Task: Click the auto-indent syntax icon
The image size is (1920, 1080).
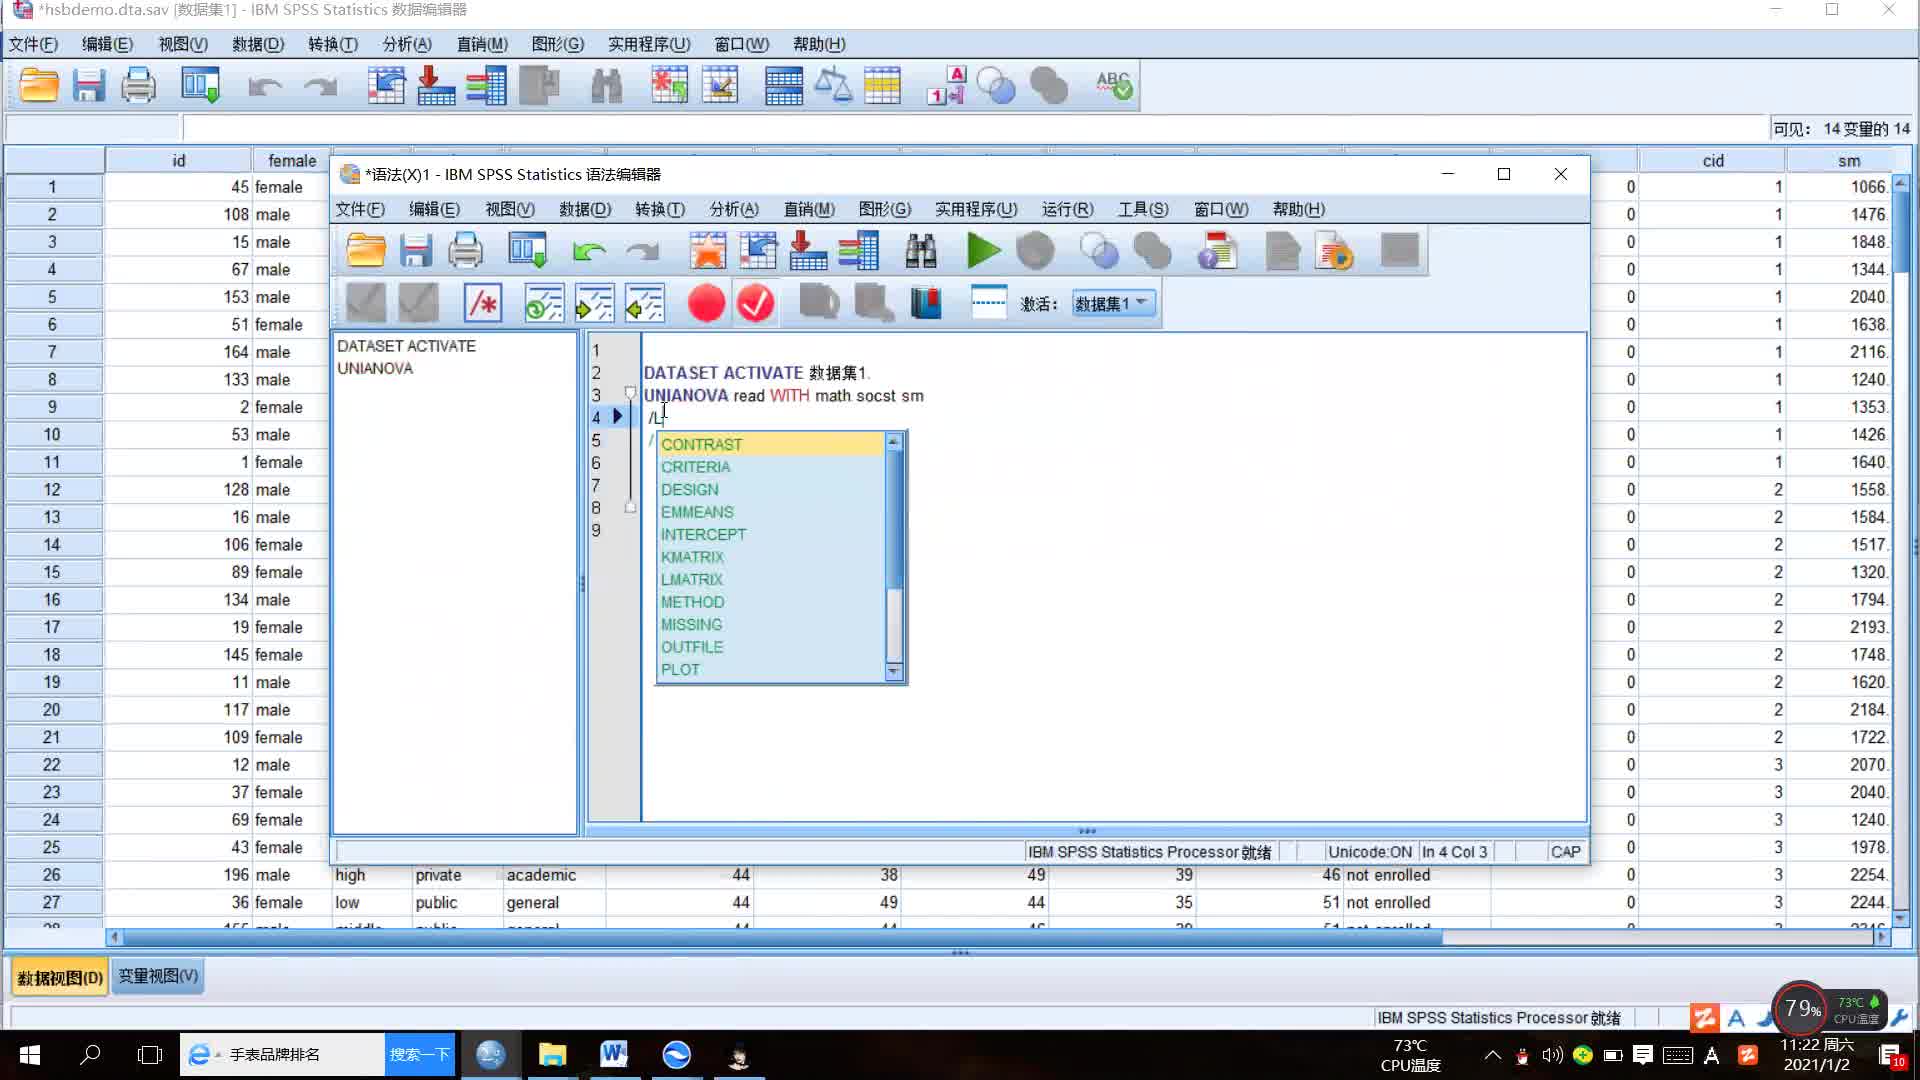Action: 544,303
